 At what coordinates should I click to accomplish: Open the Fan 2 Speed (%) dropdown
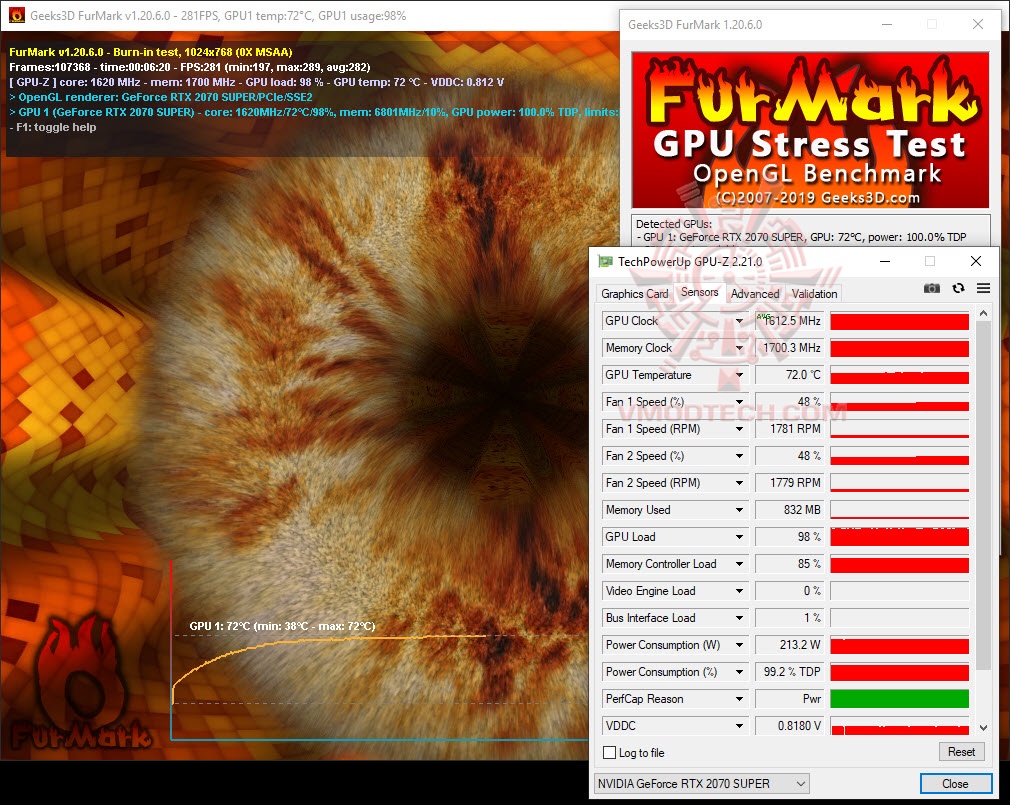point(739,456)
